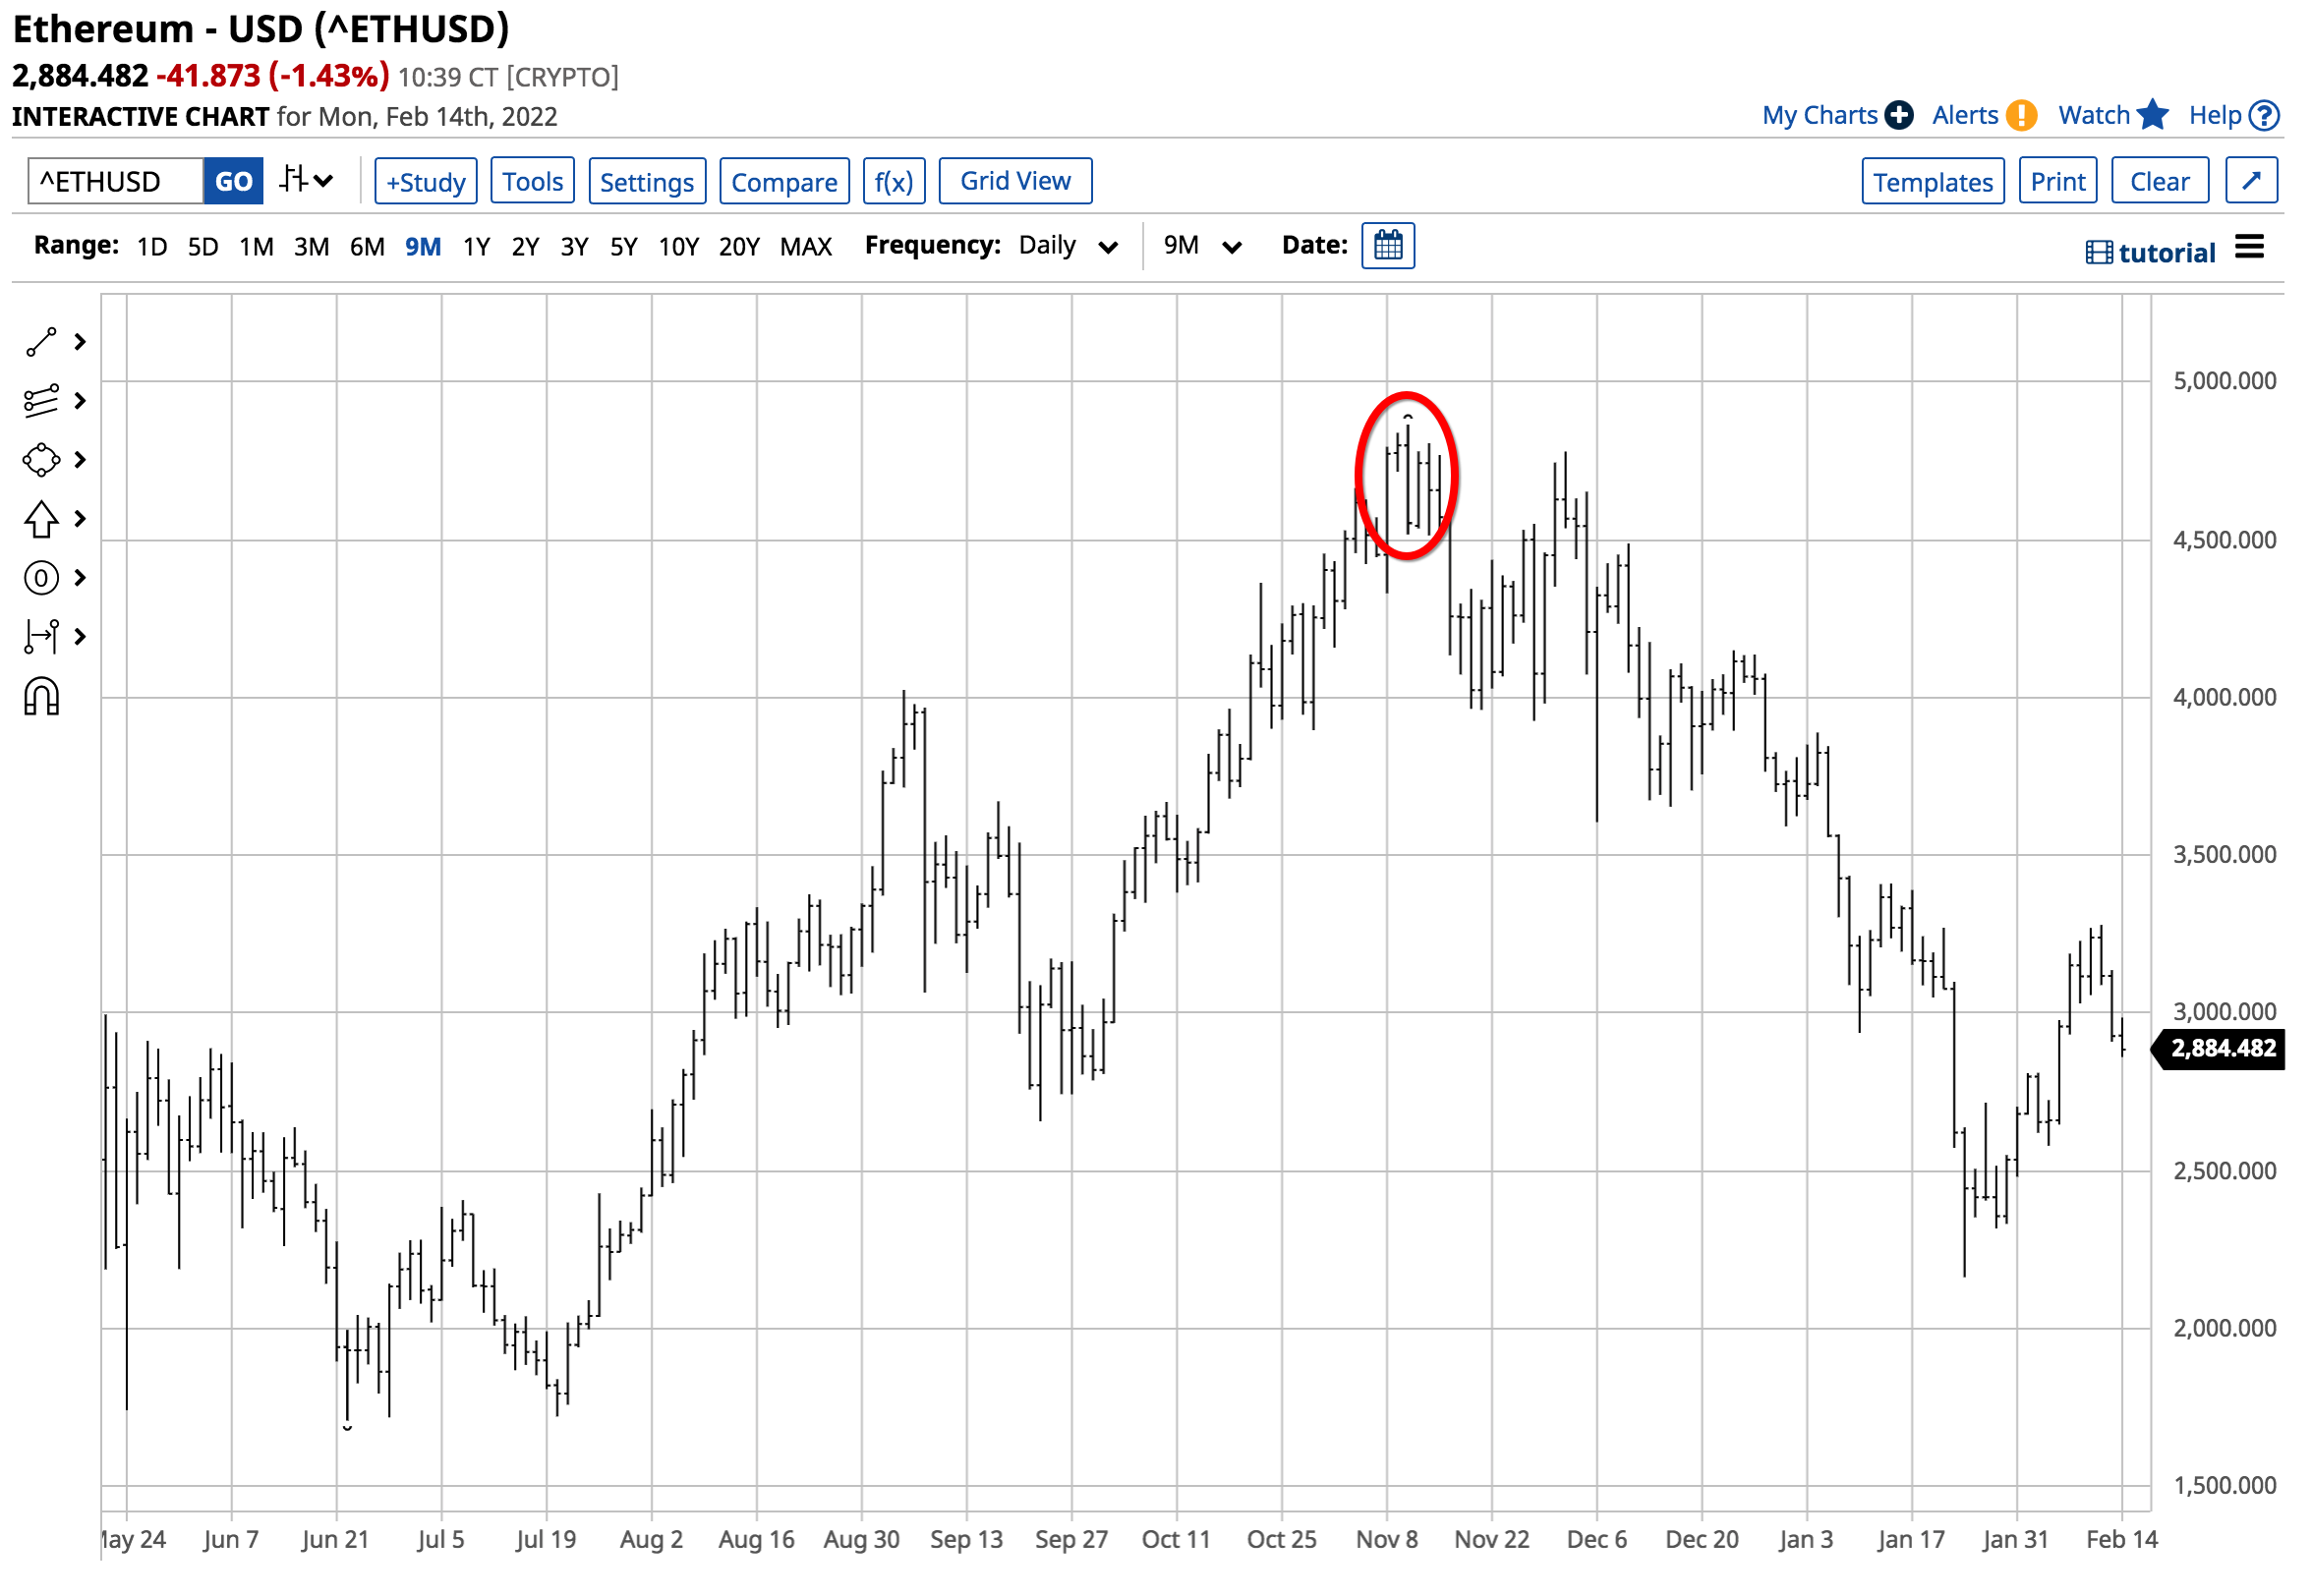Expand the arrow marker options arrow

(80, 518)
